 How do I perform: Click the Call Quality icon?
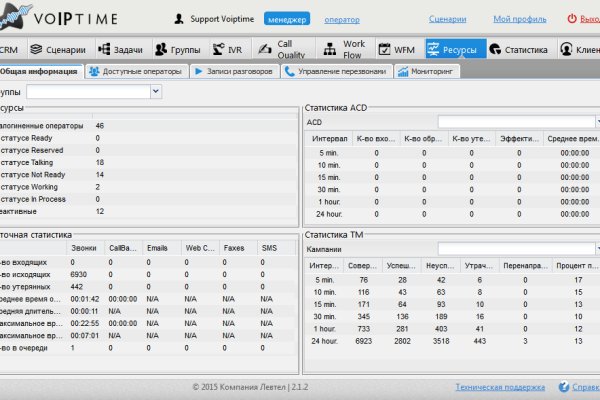click(263, 49)
